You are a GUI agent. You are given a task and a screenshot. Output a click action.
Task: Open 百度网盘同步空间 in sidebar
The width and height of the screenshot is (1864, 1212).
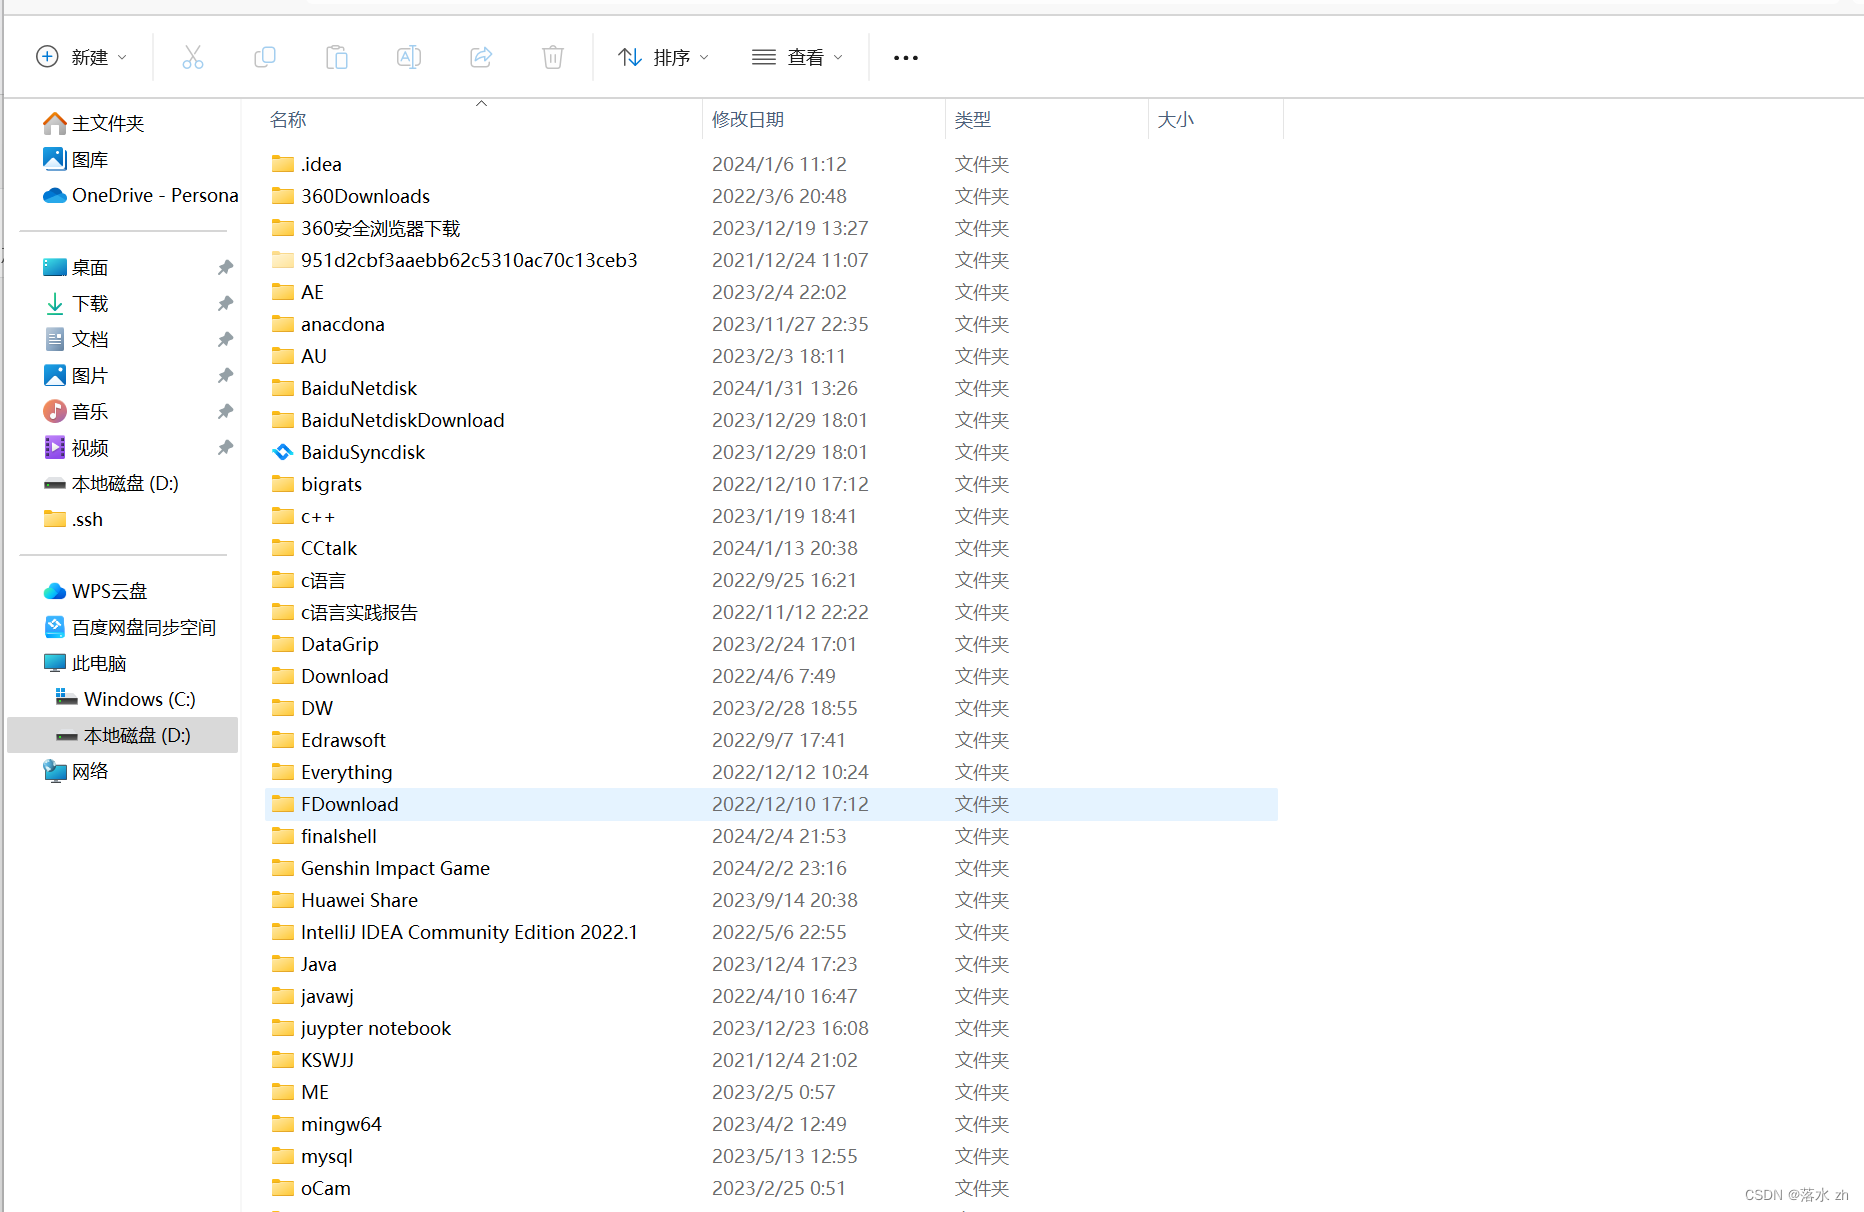click(x=130, y=627)
